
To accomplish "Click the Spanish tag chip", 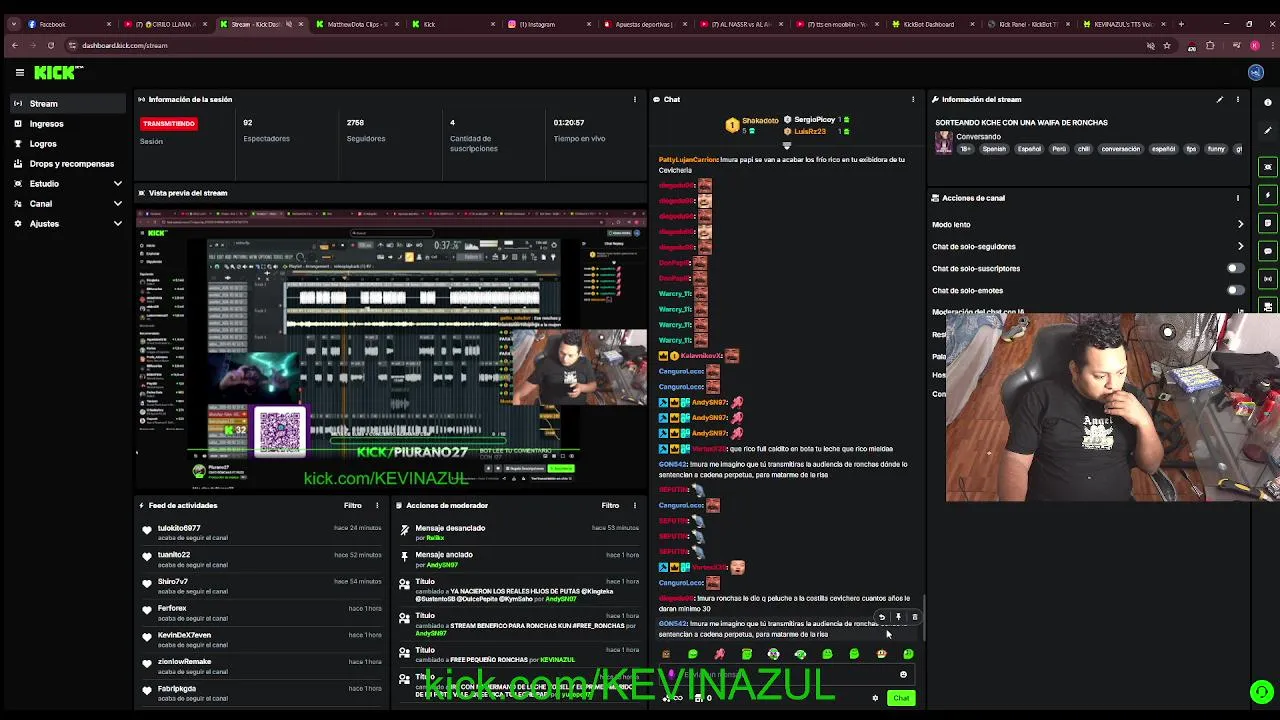I will tap(994, 149).
